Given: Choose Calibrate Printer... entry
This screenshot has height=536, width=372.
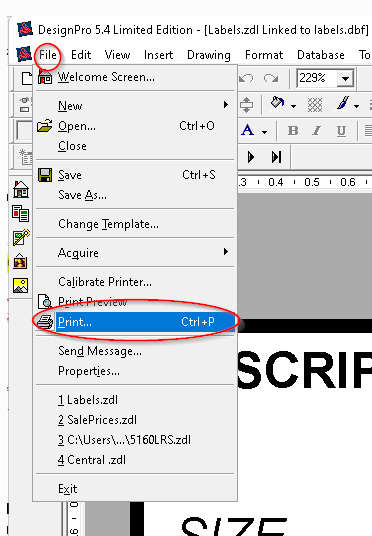Looking at the screenshot, I should point(135,282).
